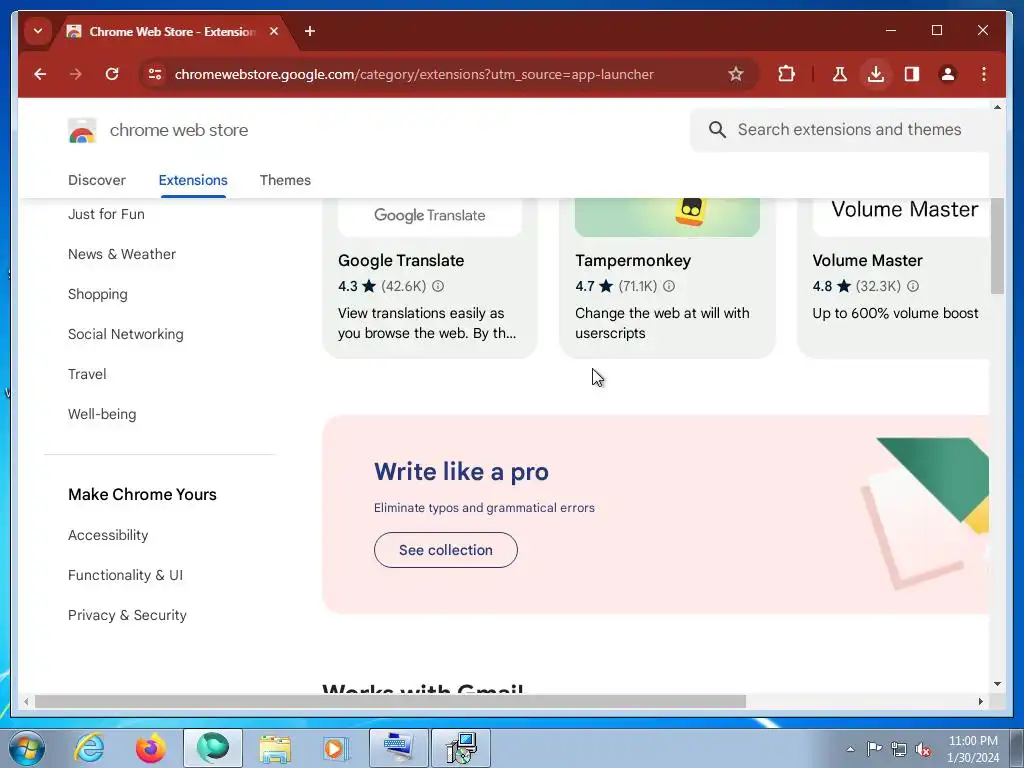Open the News & Weather category
The image size is (1024, 768).
click(x=122, y=254)
